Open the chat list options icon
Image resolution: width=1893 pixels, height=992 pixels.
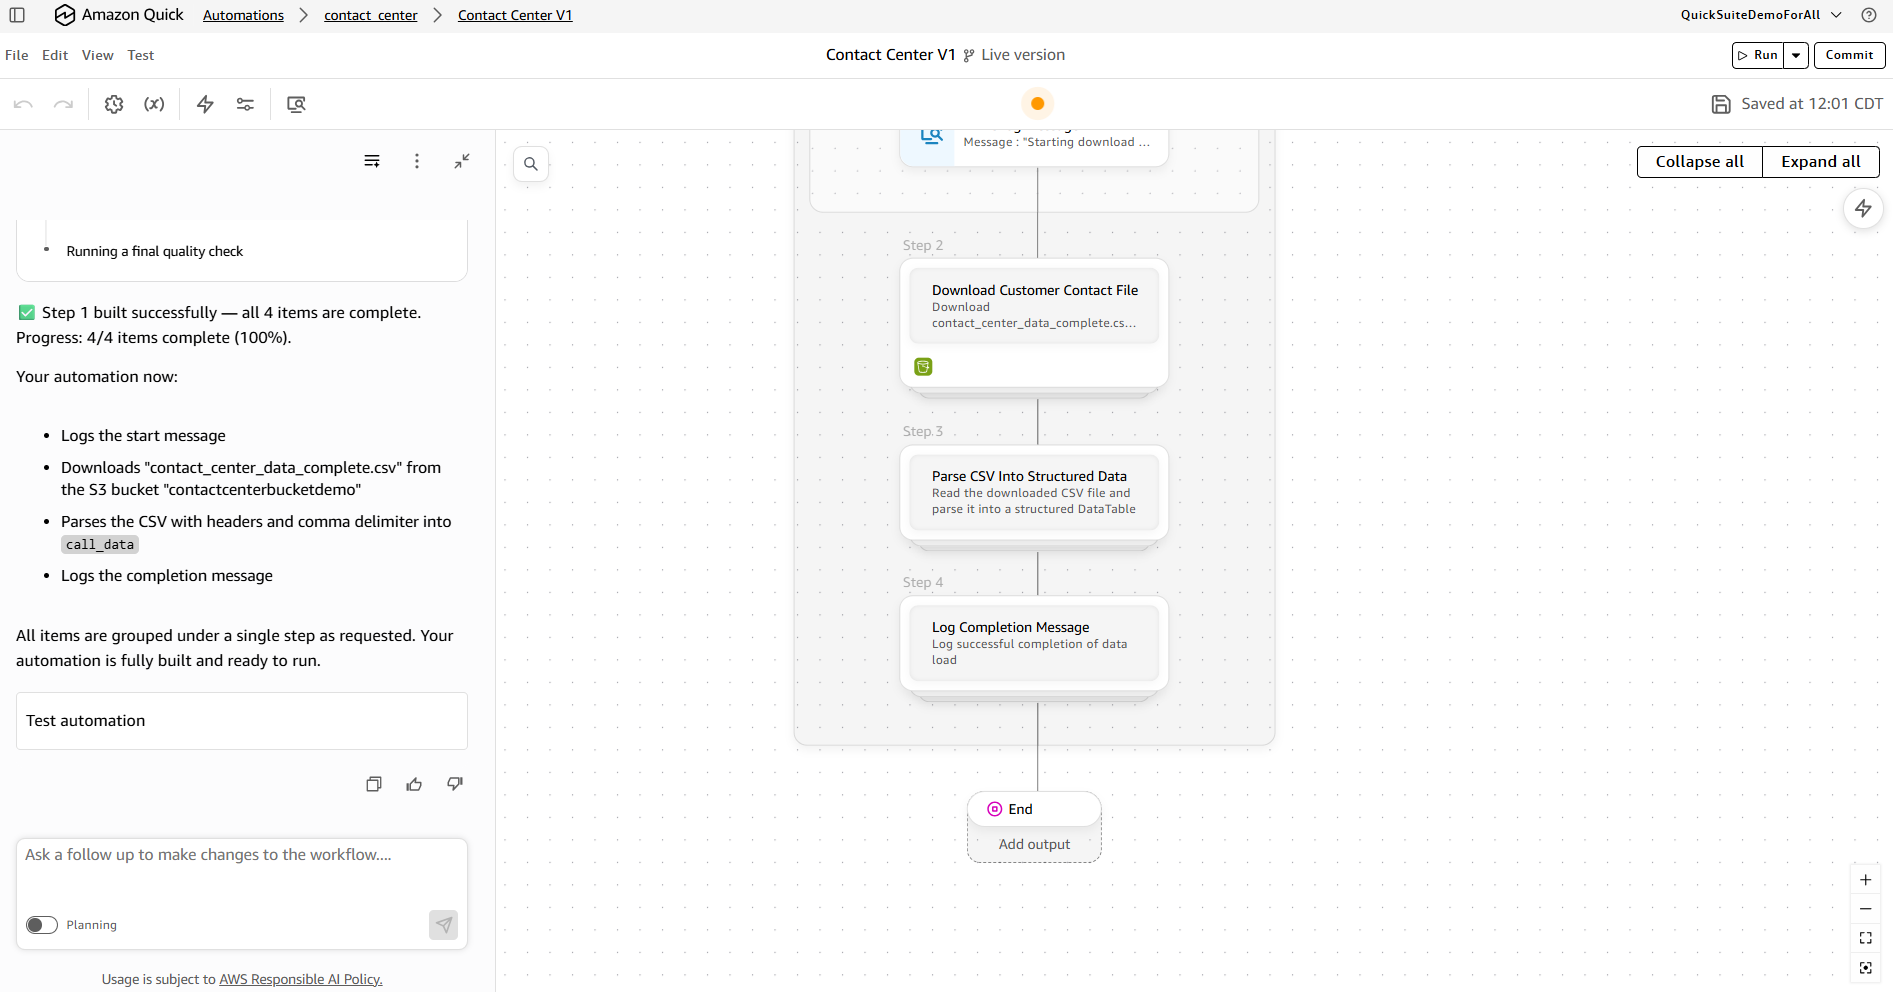[372, 161]
